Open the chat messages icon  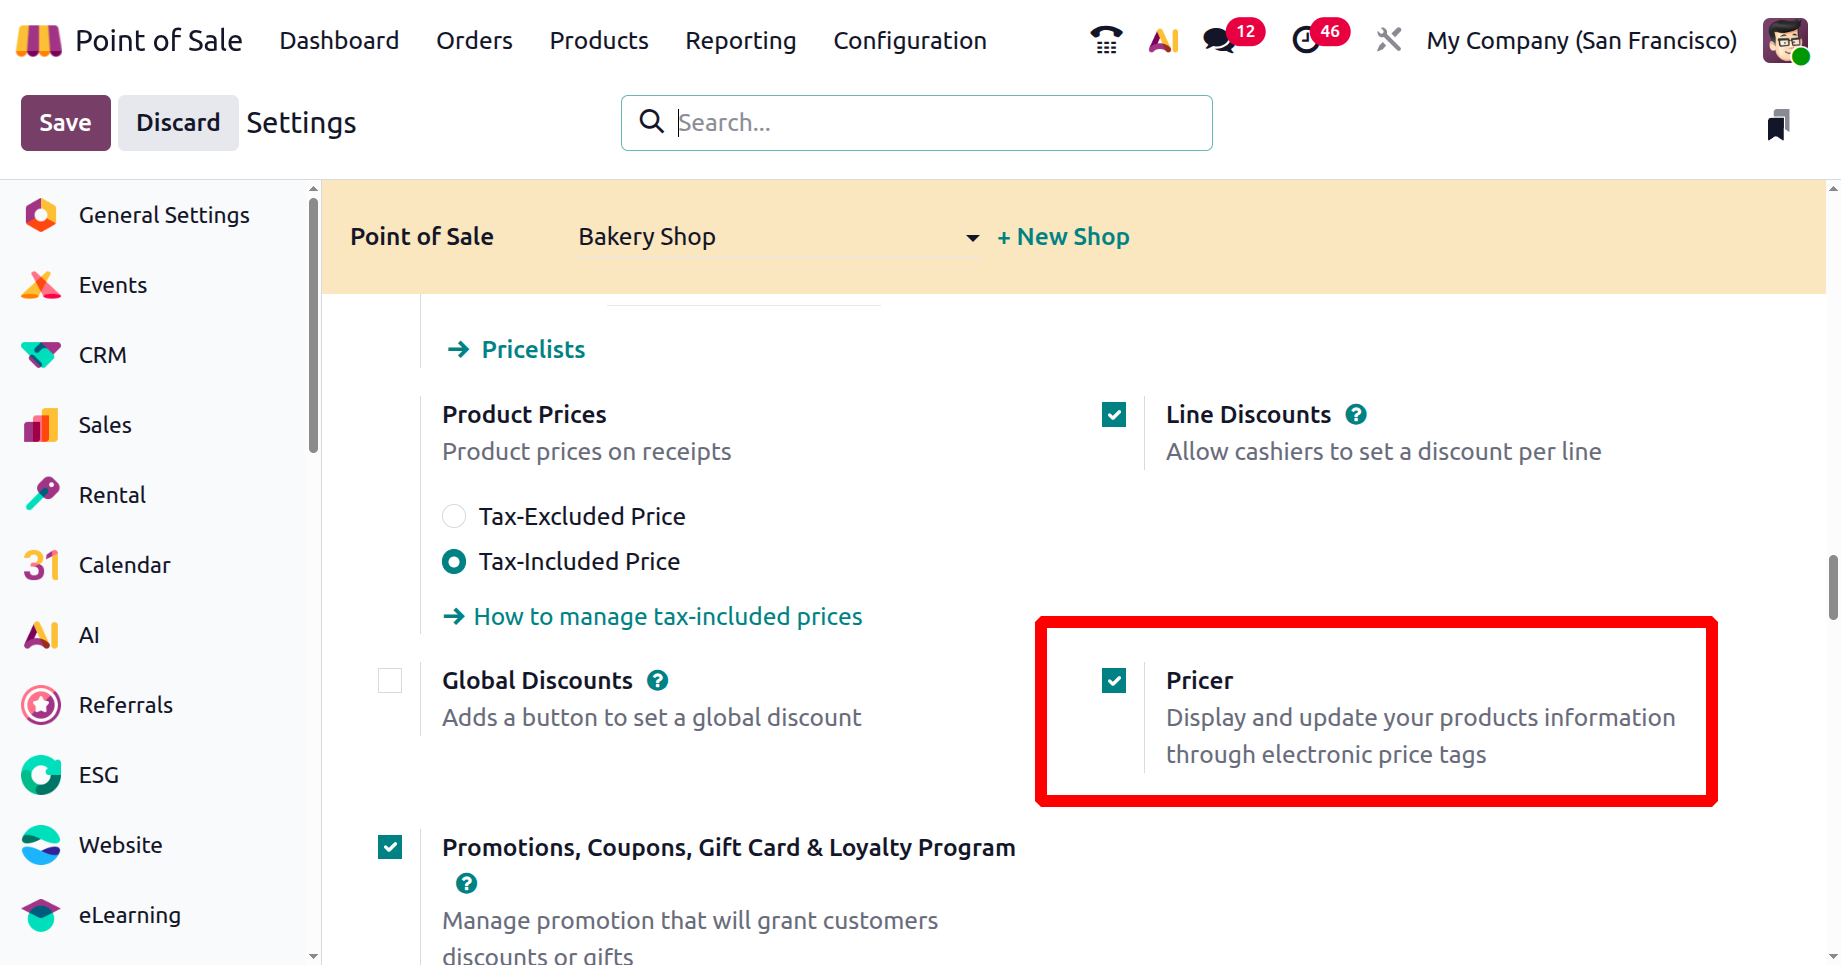[1219, 40]
